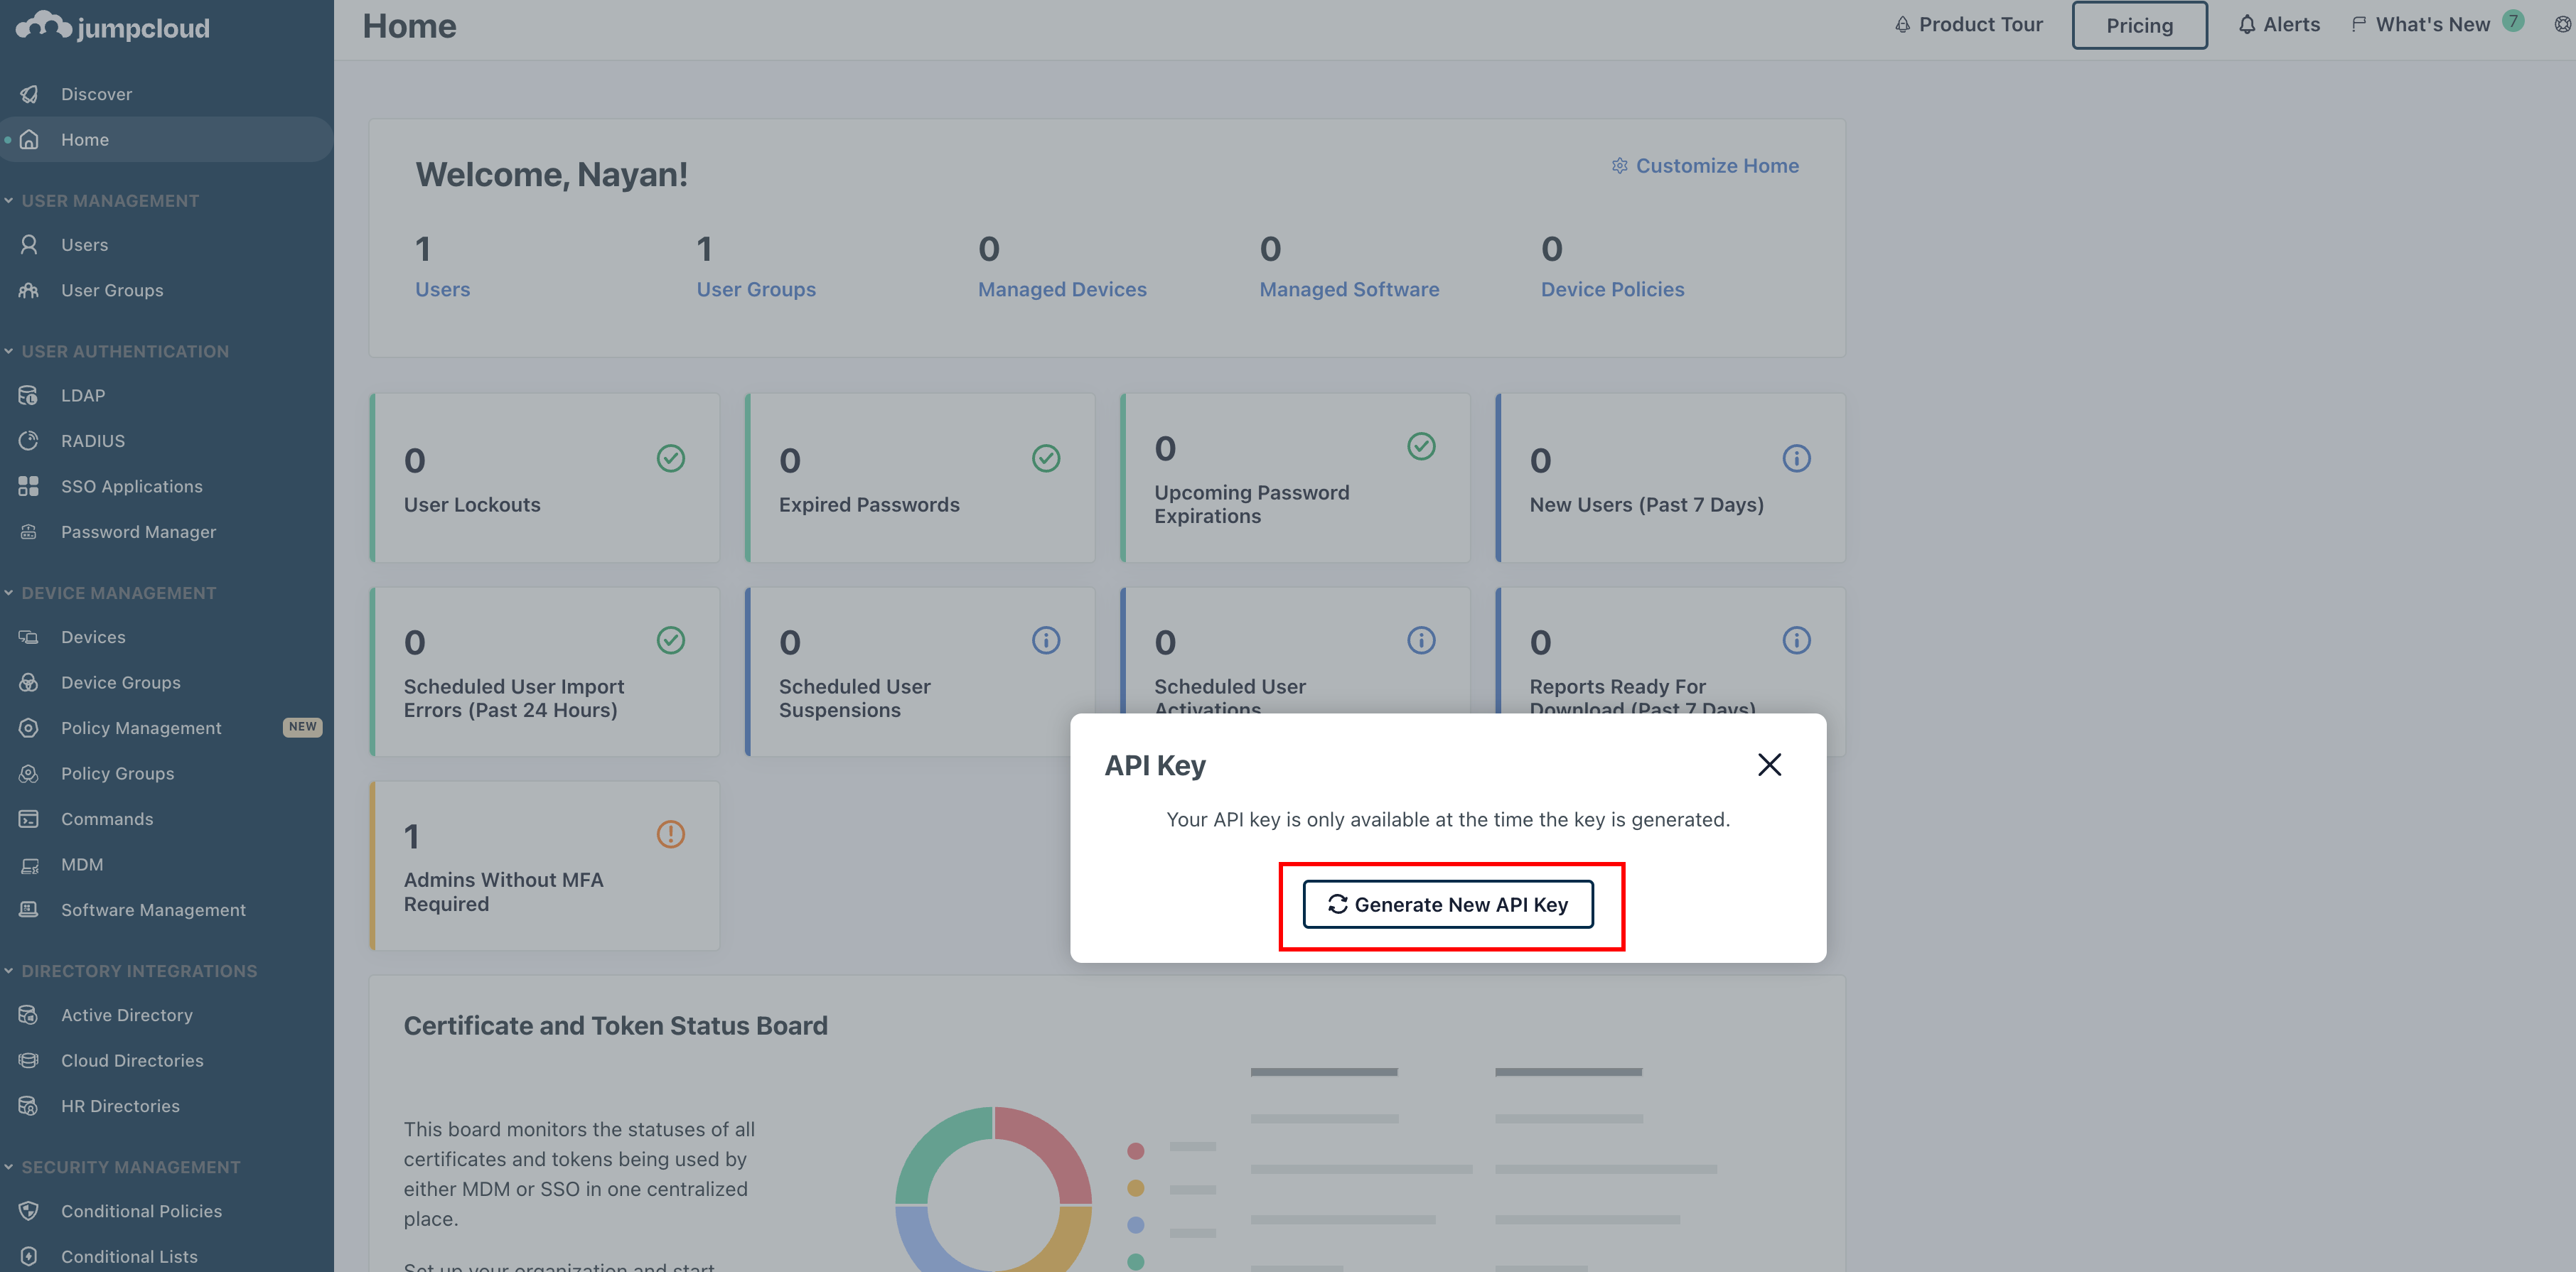The width and height of the screenshot is (2576, 1272).
Task: Click the MDM icon in sidebar
Action: click(29, 865)
